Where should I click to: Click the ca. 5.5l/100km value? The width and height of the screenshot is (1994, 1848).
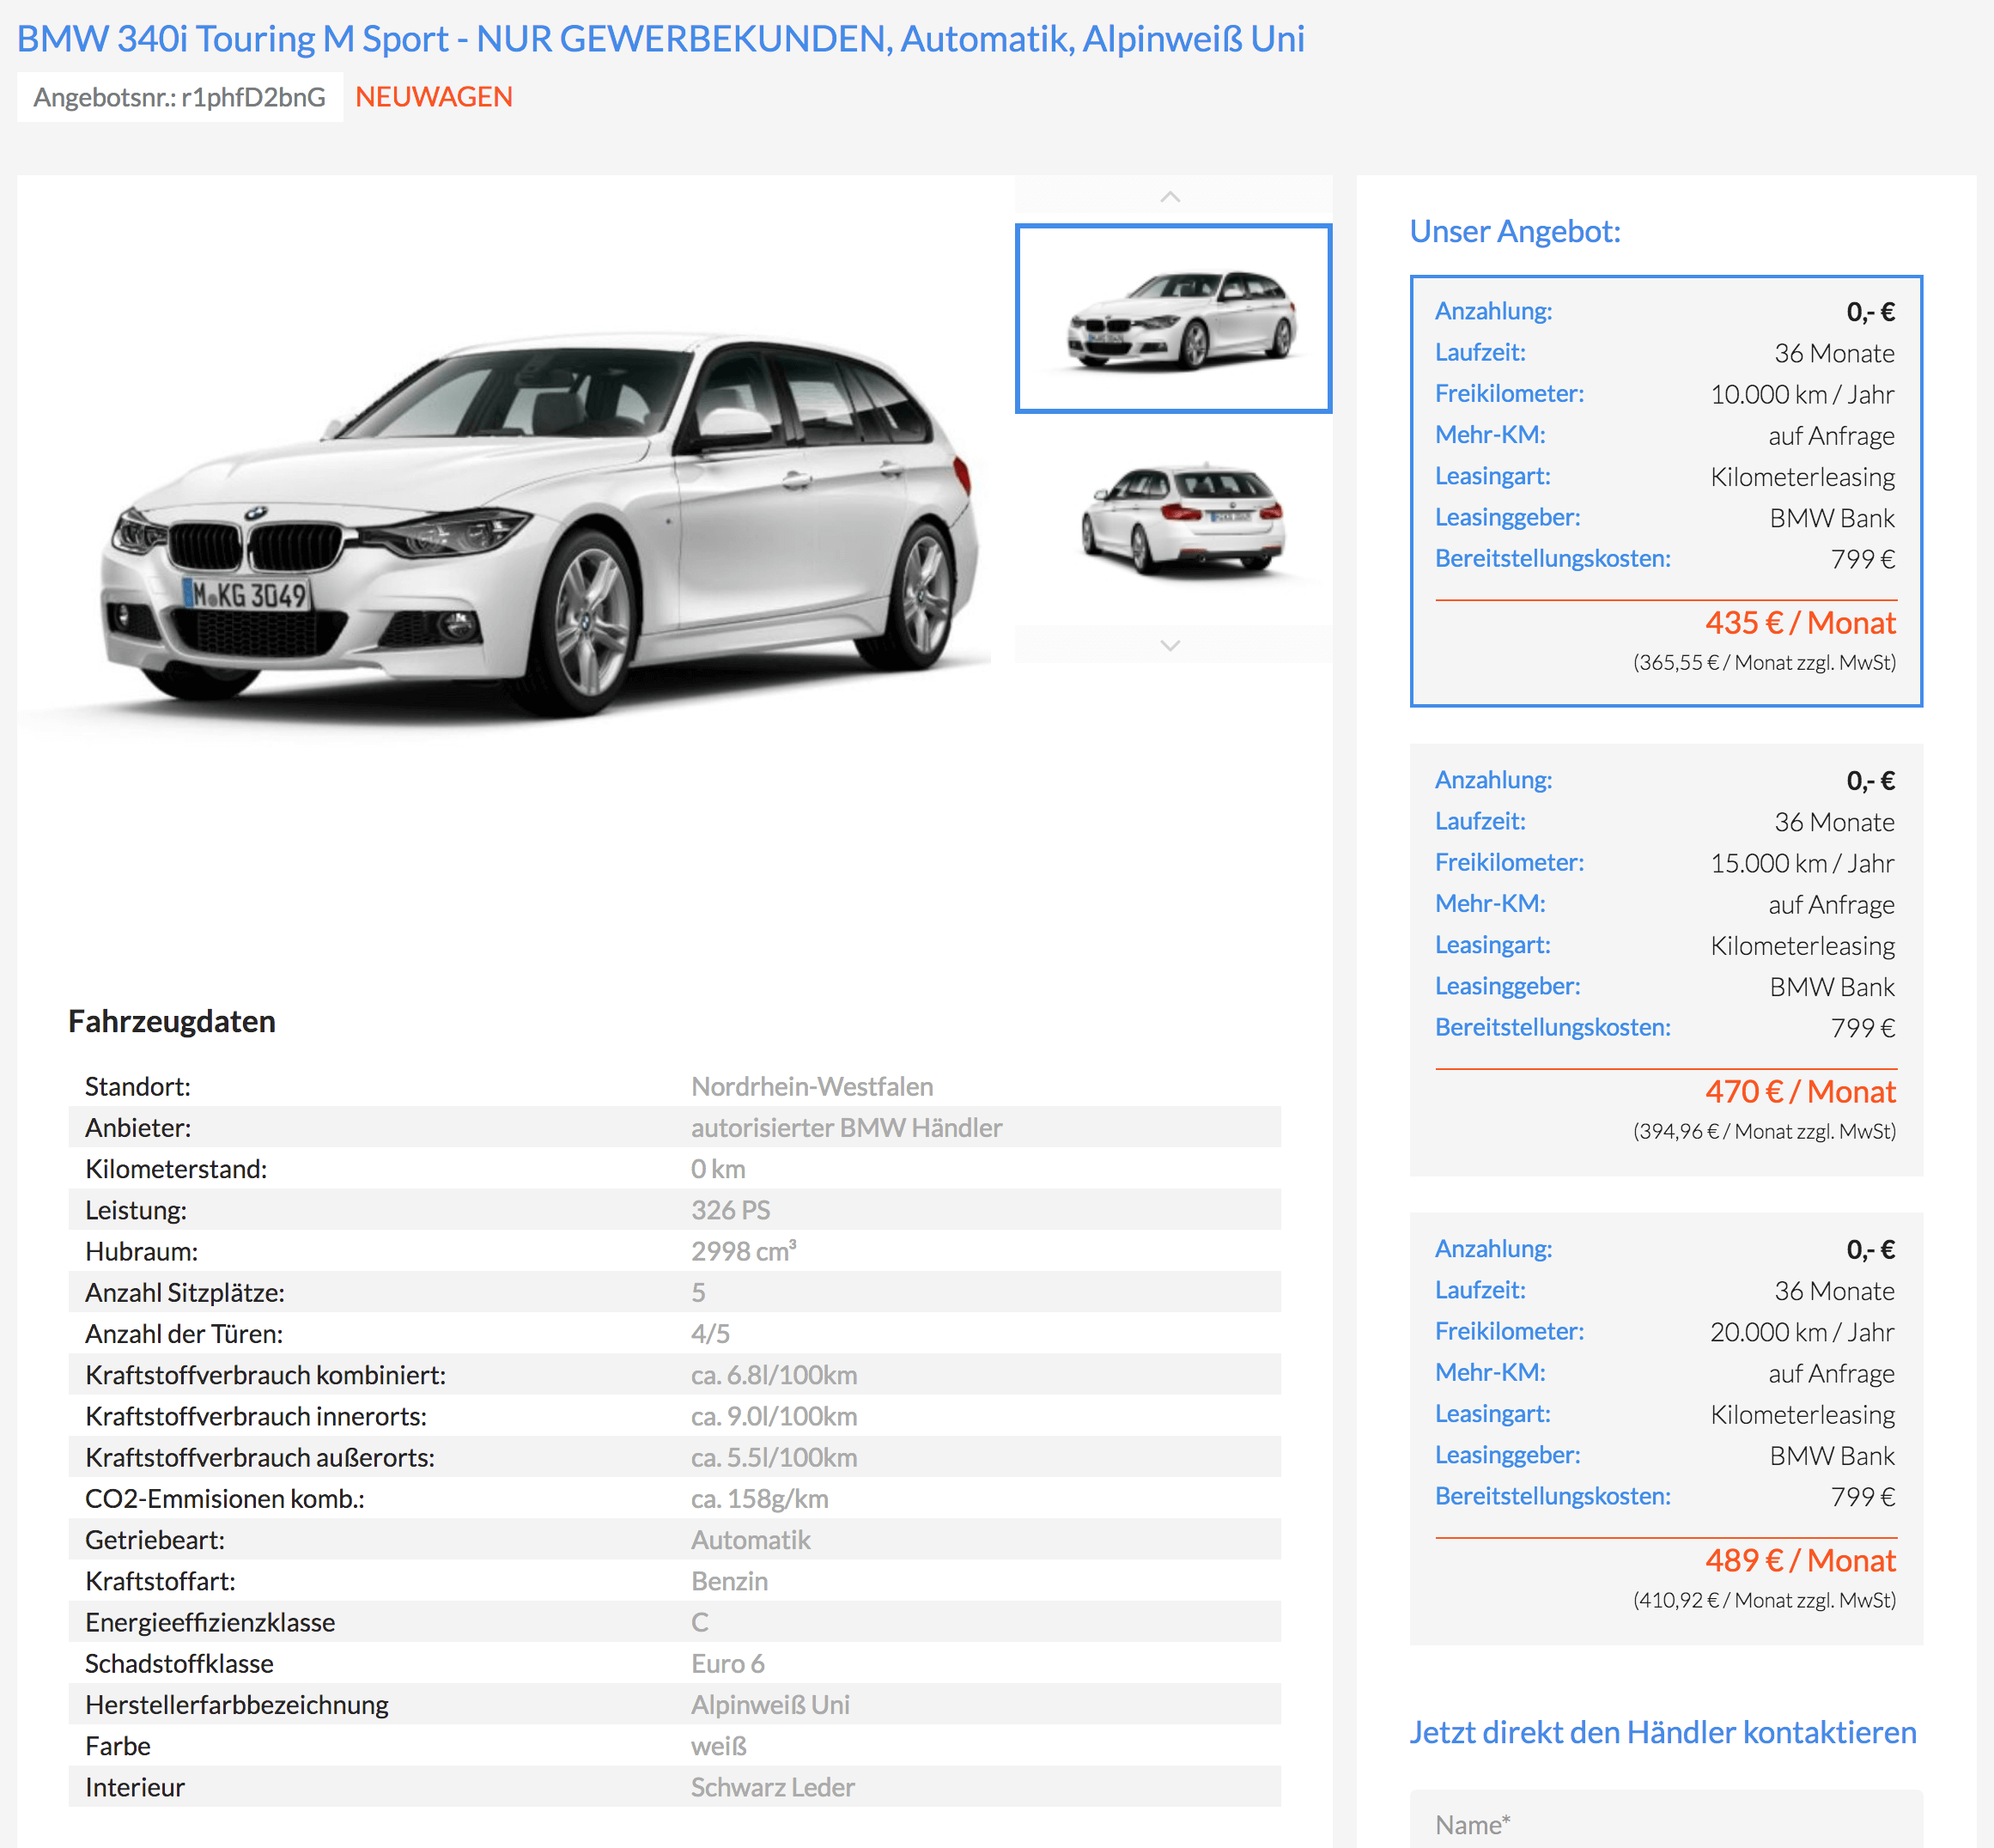[774, 1458]
